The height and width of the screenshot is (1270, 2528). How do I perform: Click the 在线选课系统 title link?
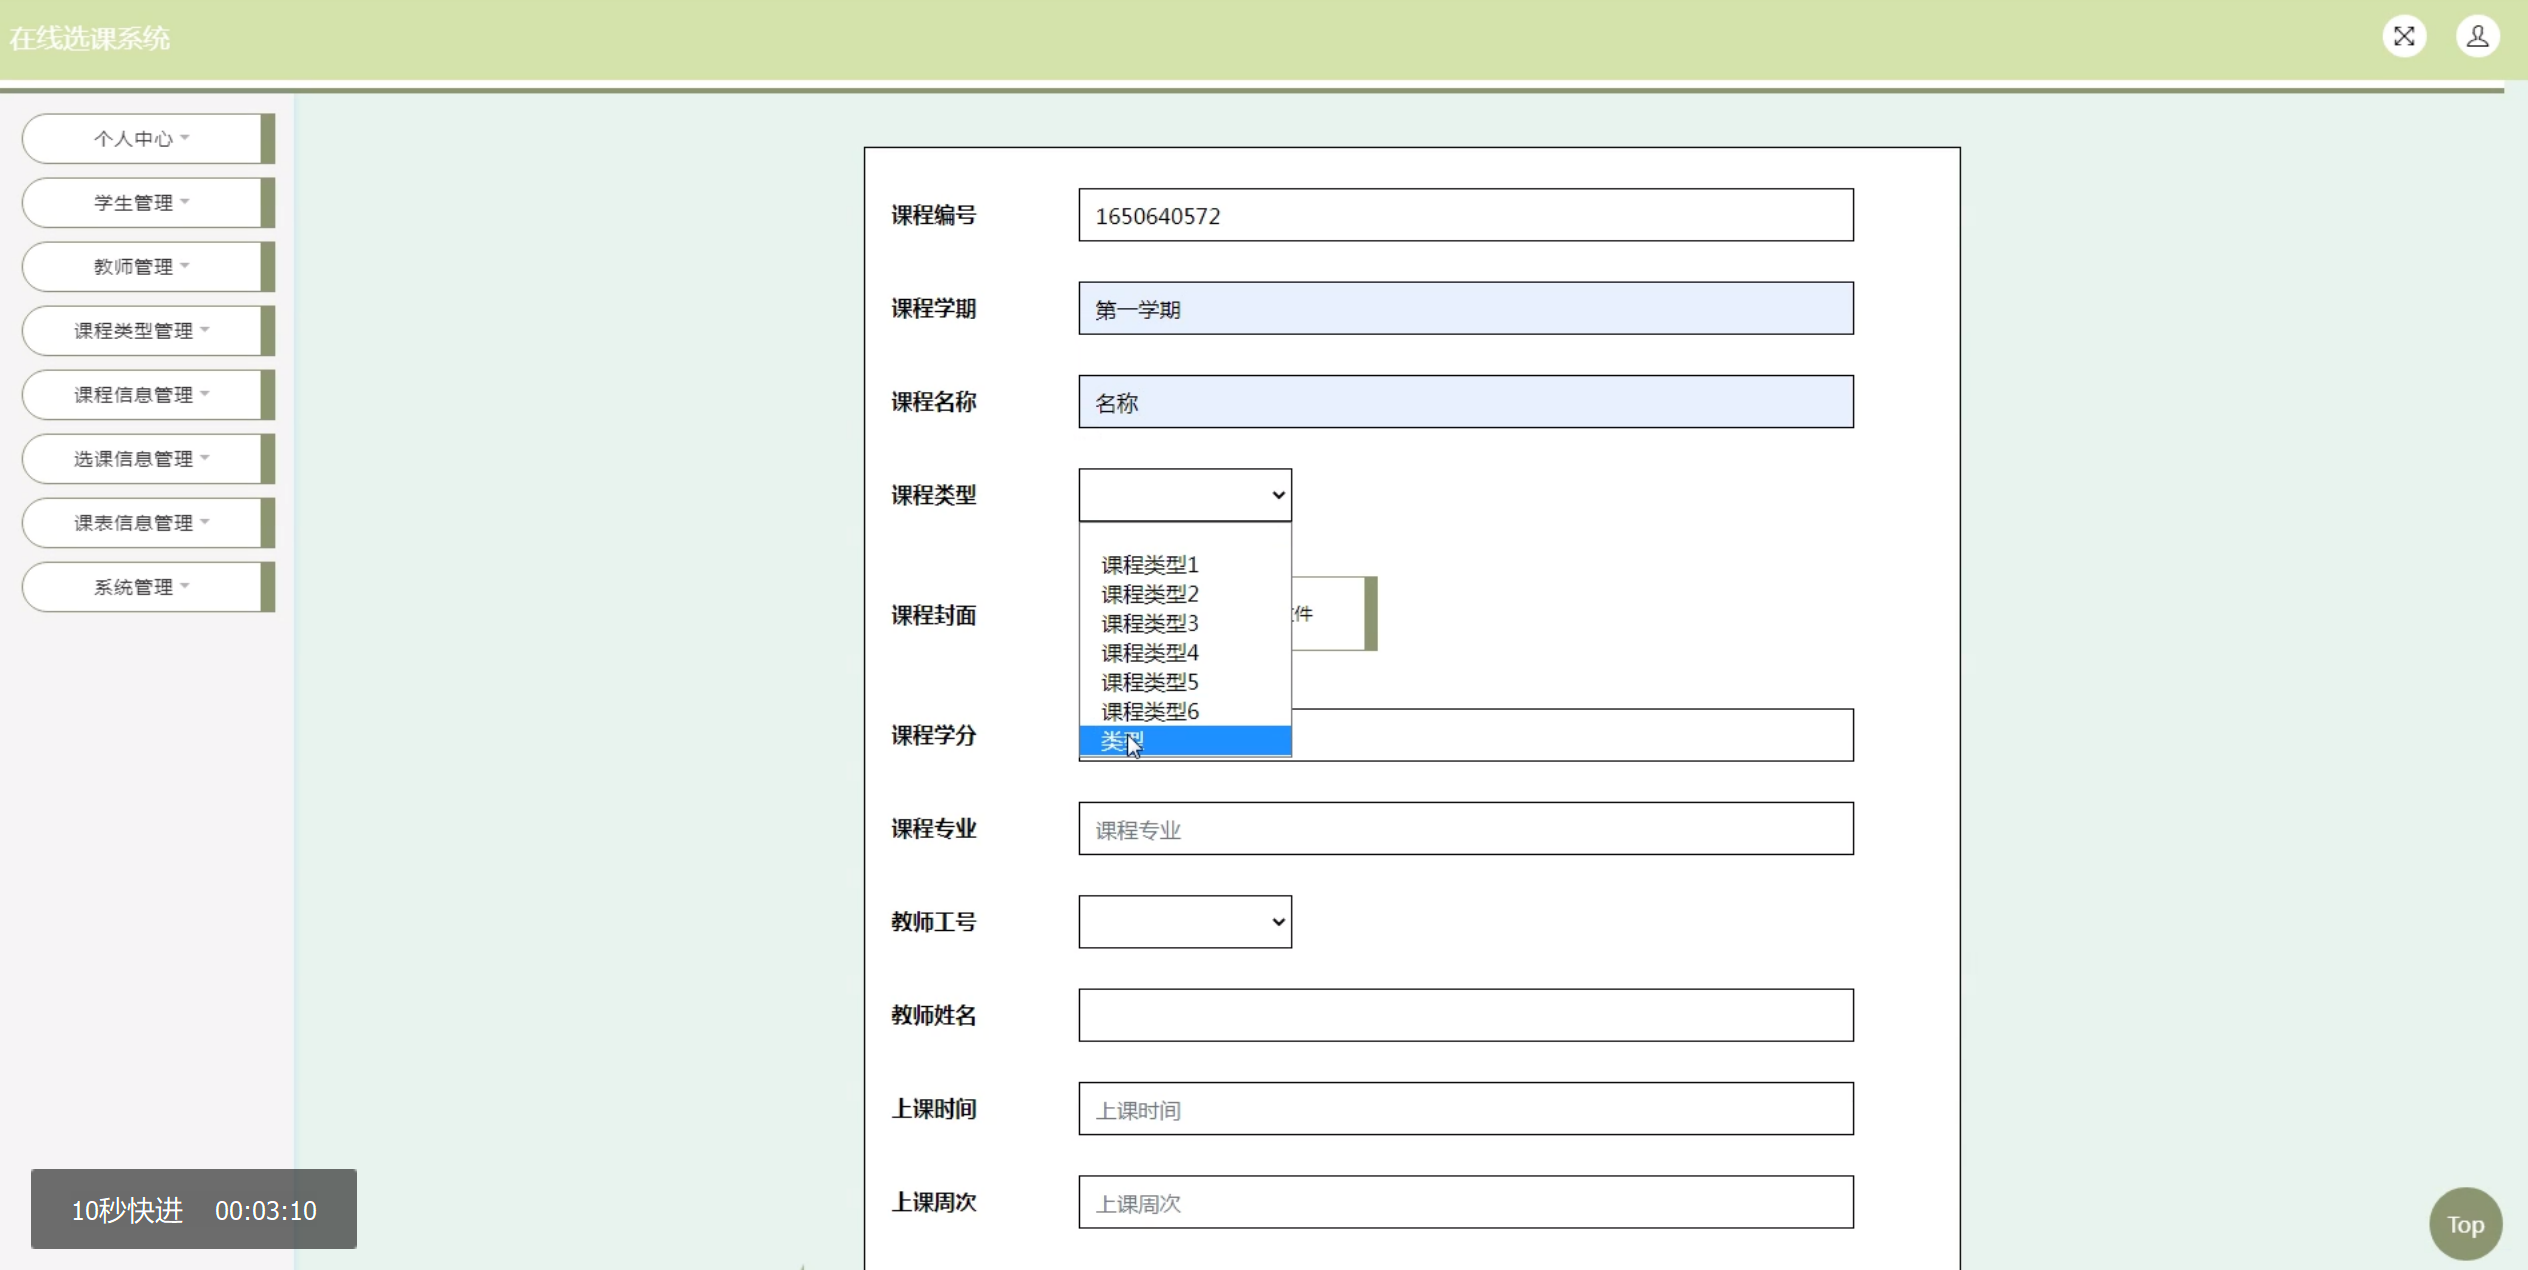pos(90,38)
